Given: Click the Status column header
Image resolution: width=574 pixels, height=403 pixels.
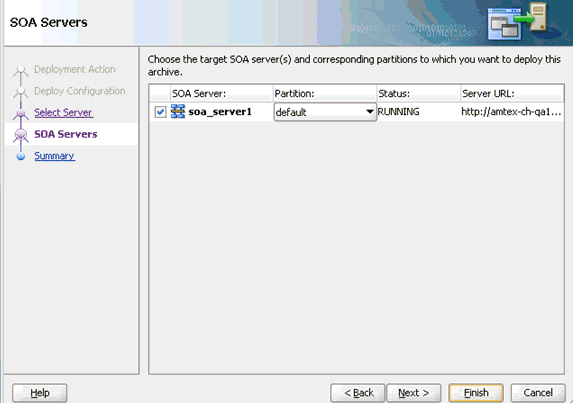Looking at the screenshot, I should [418, 94].
